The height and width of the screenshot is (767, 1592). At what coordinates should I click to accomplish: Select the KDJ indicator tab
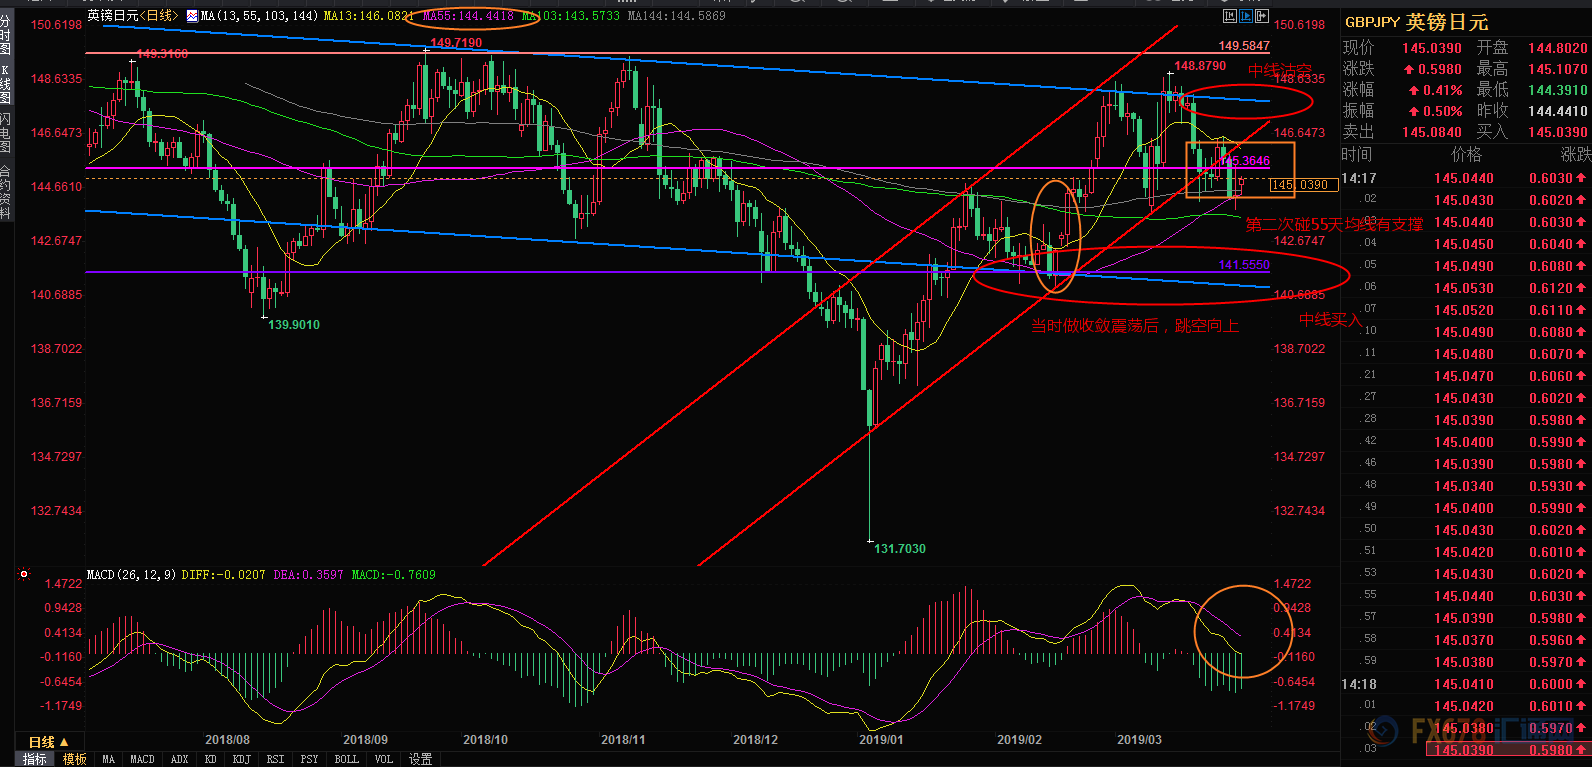tap(241, 759)
